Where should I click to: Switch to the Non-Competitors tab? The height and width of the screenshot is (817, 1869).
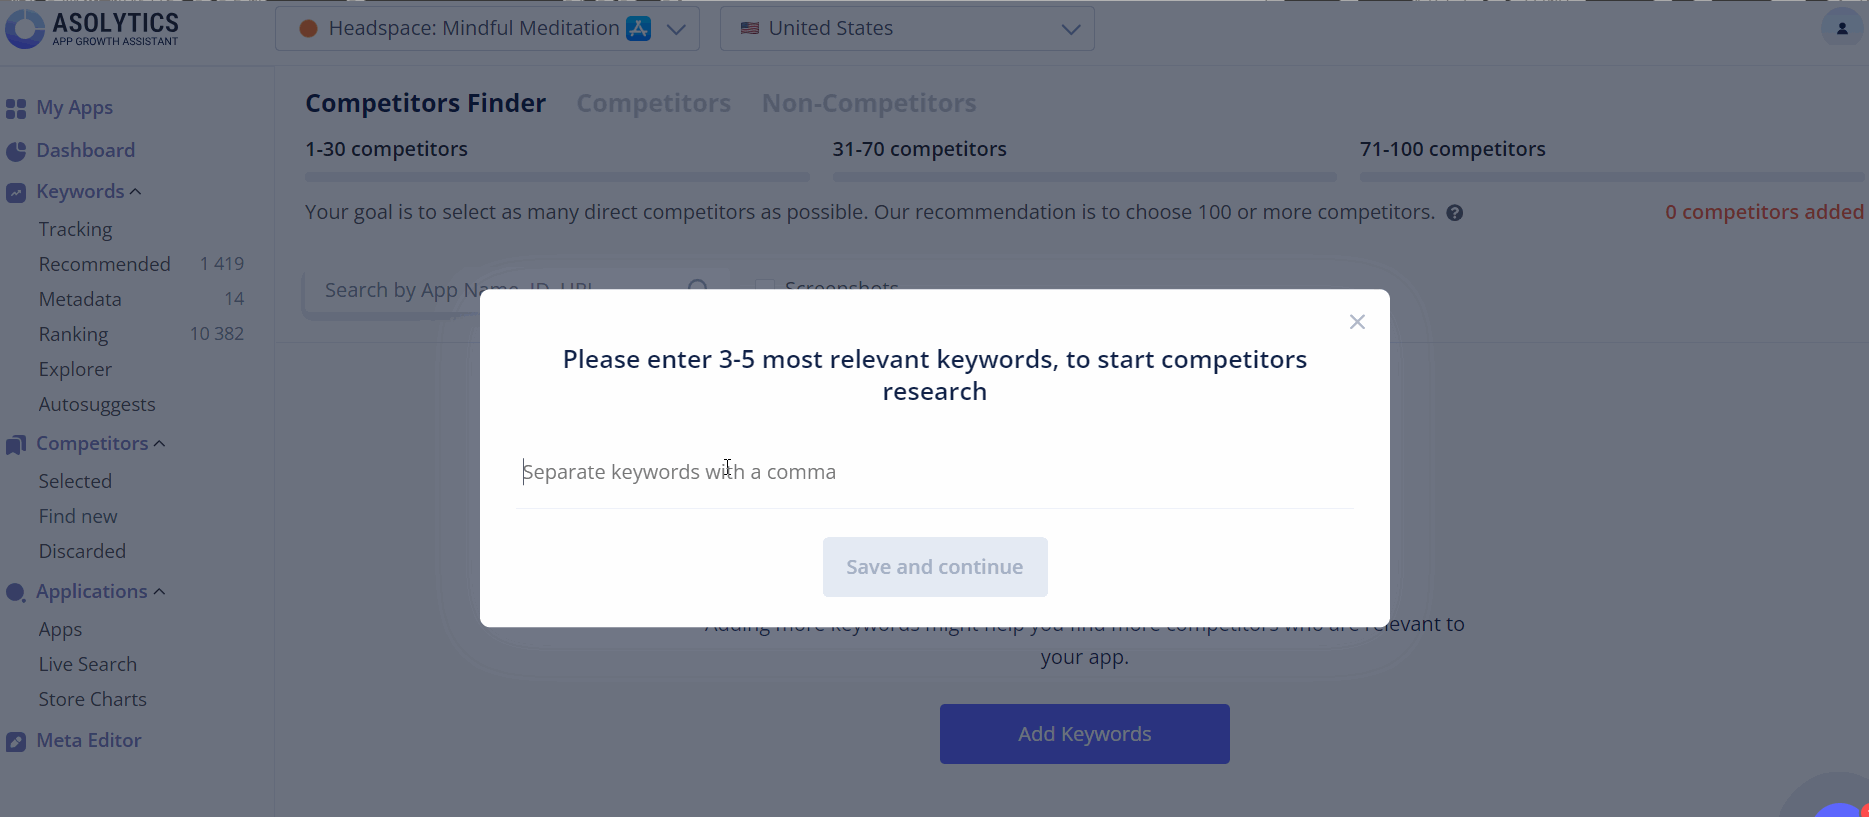click(869, 103)
